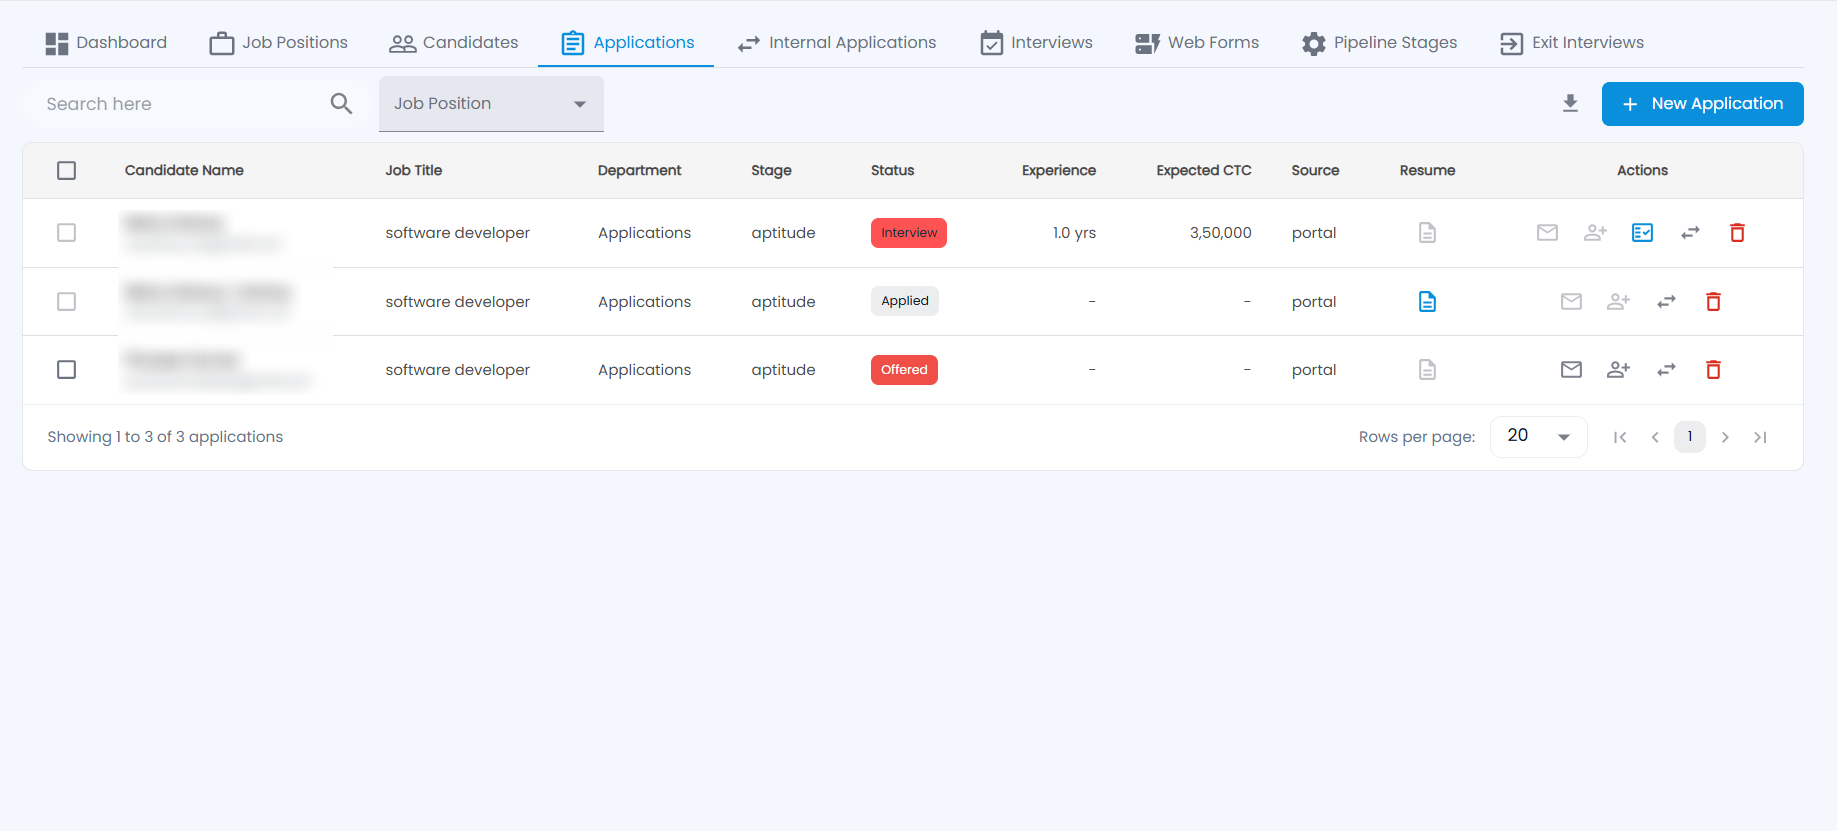Open the Web Forms tab
Image resolution: width=1837 pixels, height=831 pixels.
pos(1196,43)
